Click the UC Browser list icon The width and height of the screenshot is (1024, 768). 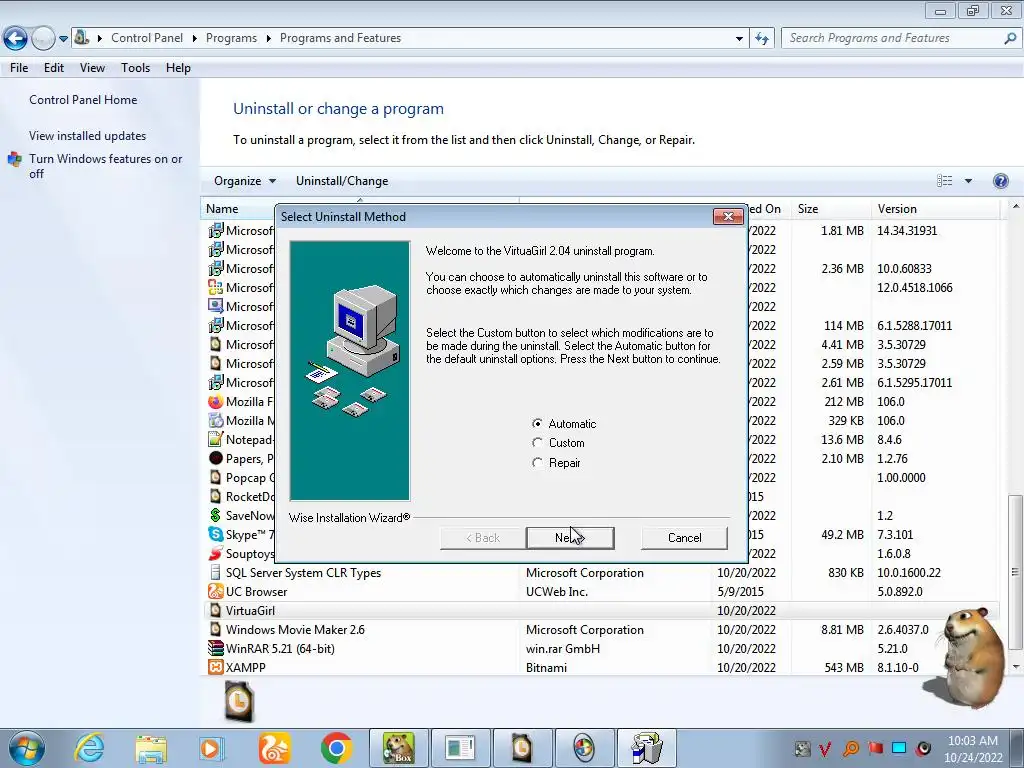pyautogui.click(x=216, y=592)
